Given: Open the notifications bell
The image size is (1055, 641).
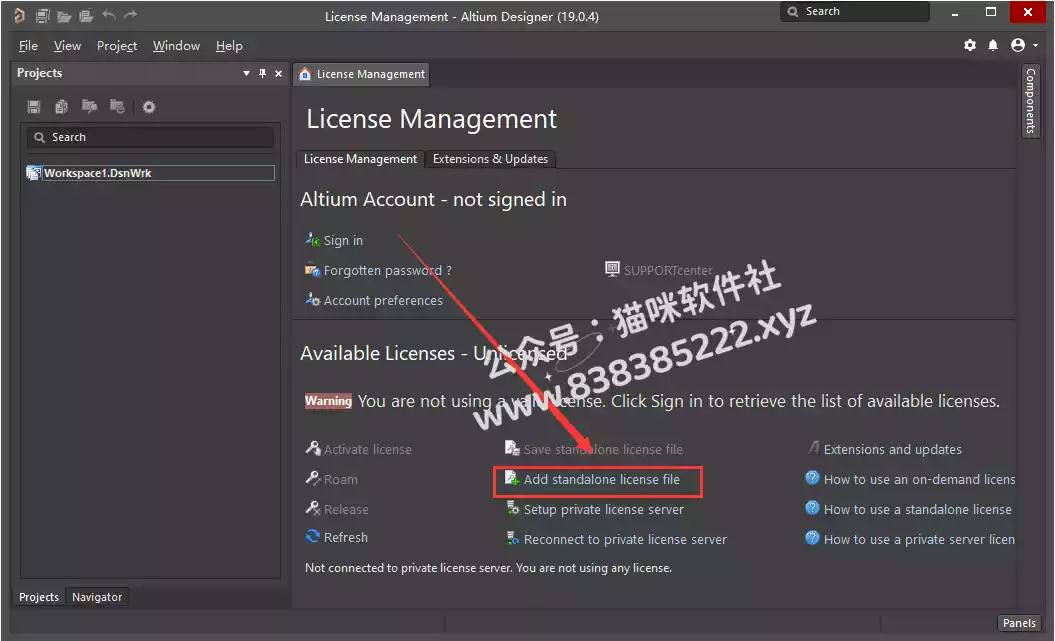Looking at the screenshot, I should point(993,45).
